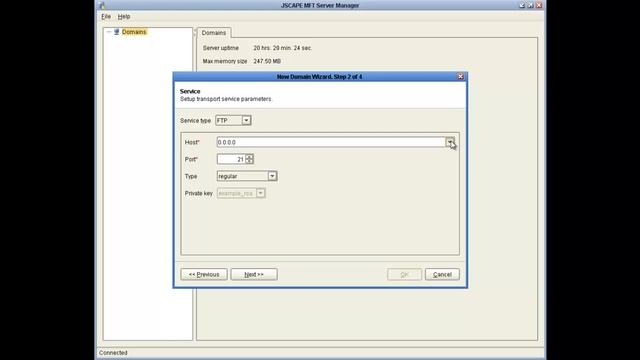The height and width of the screenshot is (360, 640).
Task: Decrease the Port value with down arrow
Action: pos(249,162)
